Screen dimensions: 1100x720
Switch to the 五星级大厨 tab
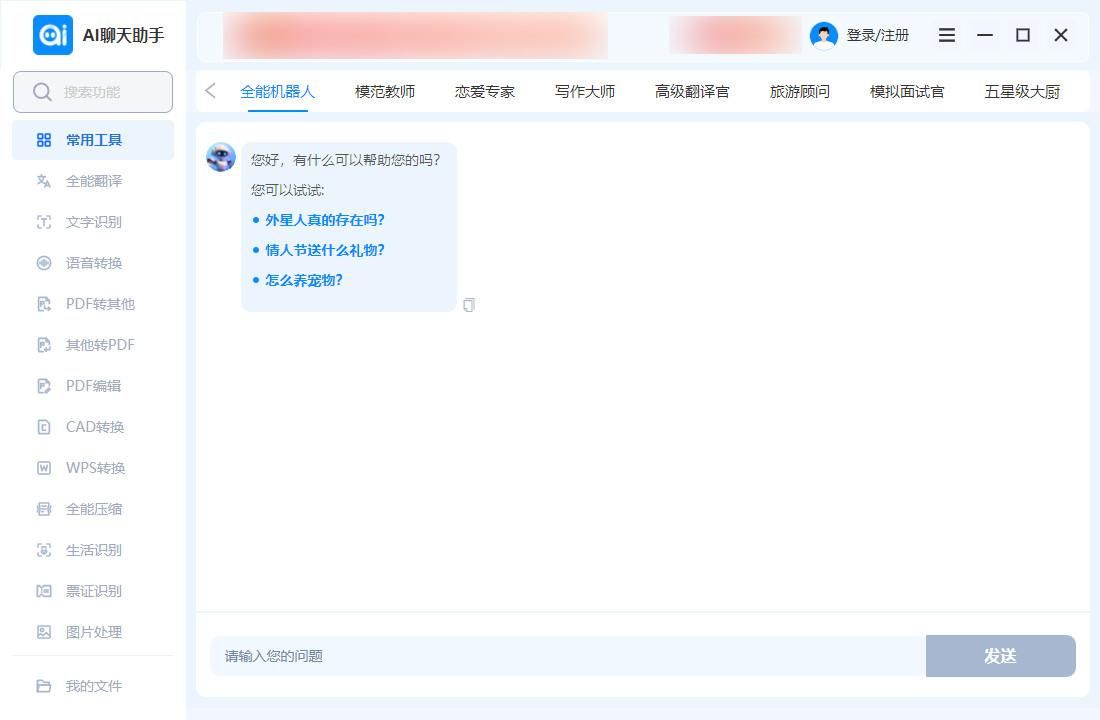[1022, 92]
